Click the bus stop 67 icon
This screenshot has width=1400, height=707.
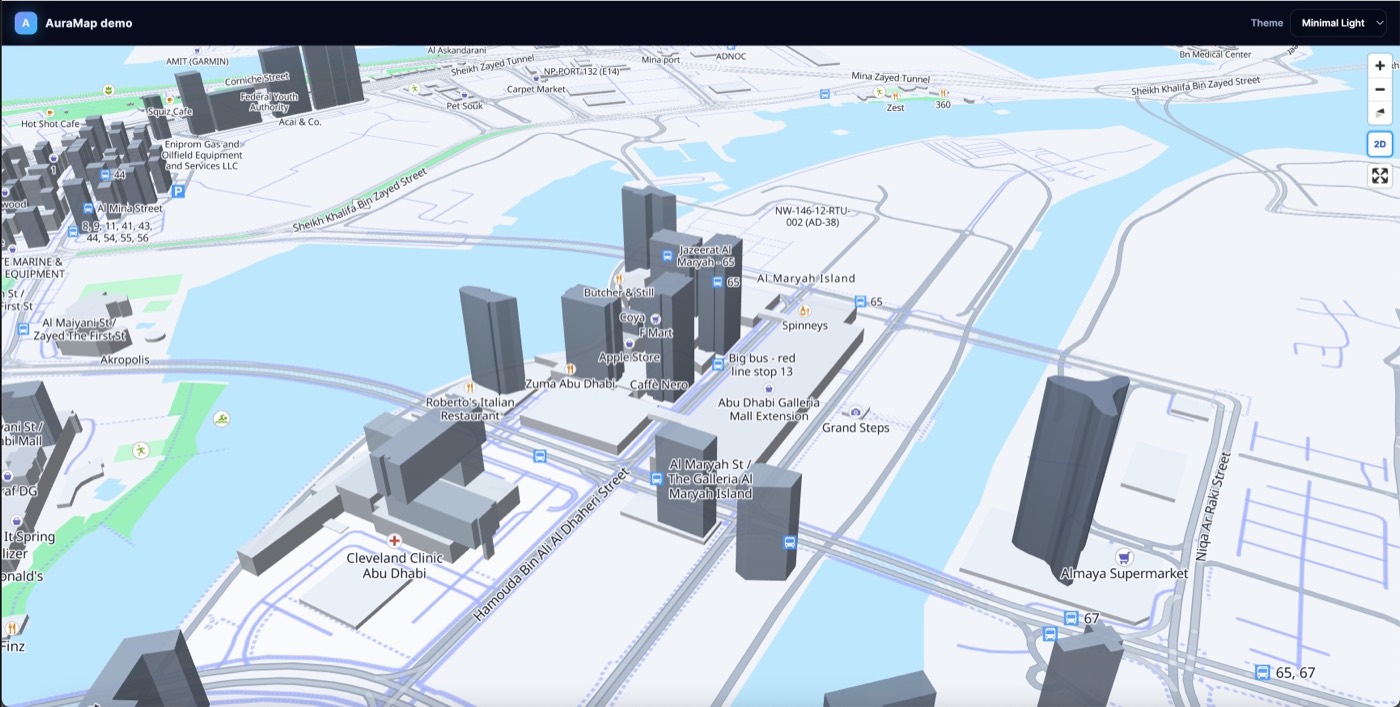(x=1071, y=618)
